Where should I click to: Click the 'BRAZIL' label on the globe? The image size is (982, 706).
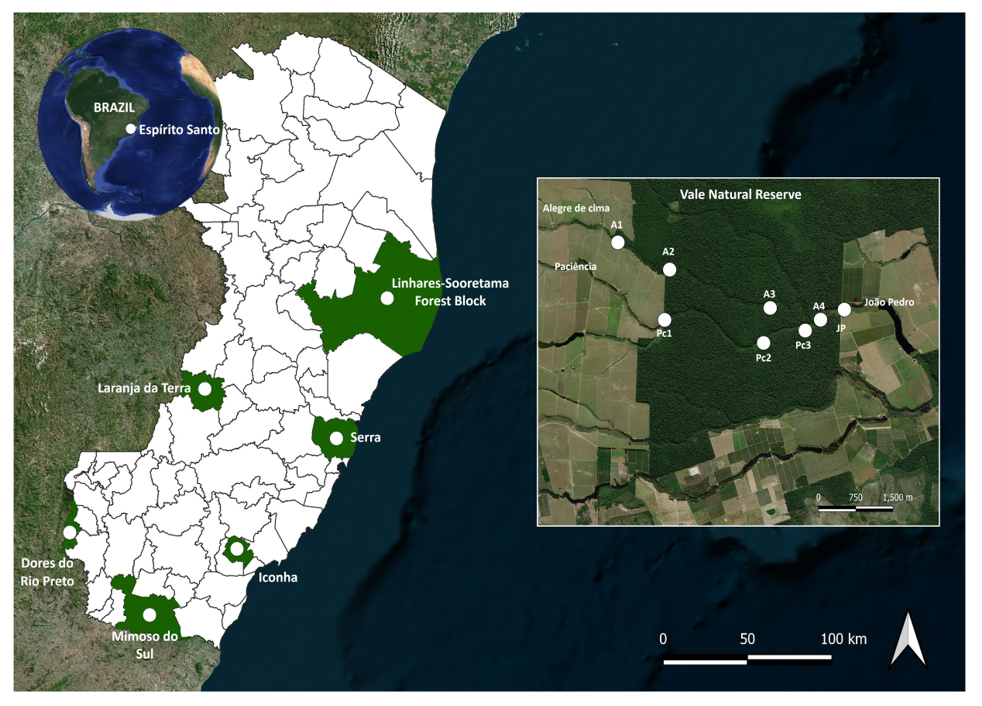pos(114,108)
